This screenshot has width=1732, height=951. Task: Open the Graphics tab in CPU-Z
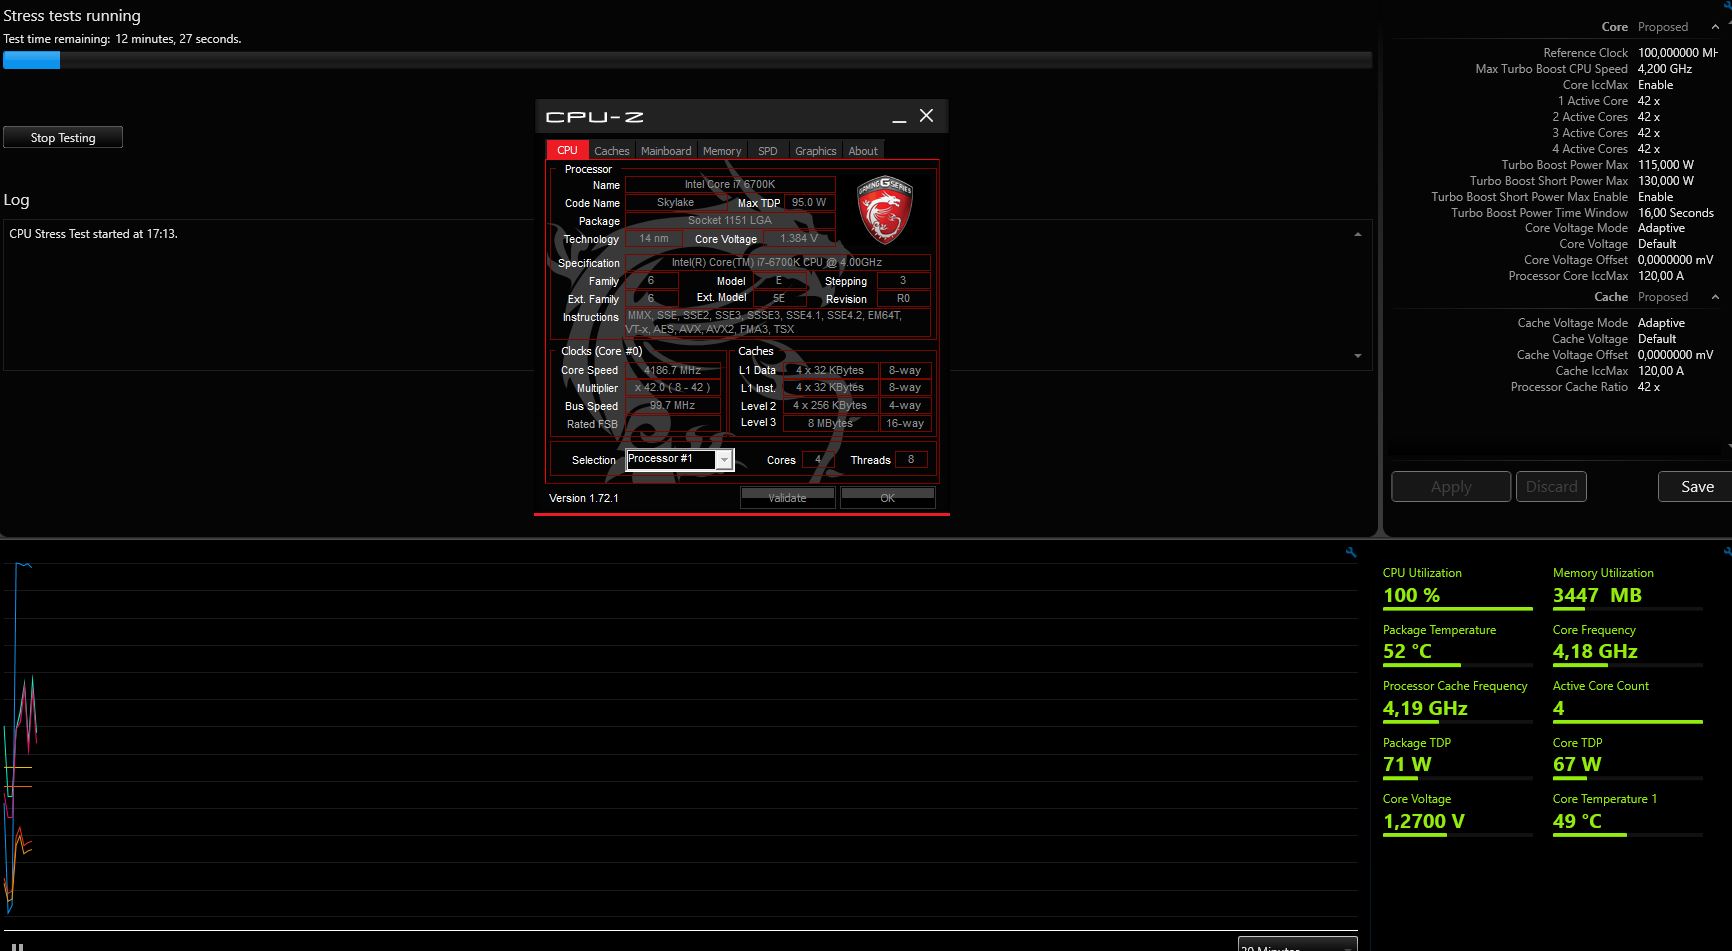tap(815, 151)
